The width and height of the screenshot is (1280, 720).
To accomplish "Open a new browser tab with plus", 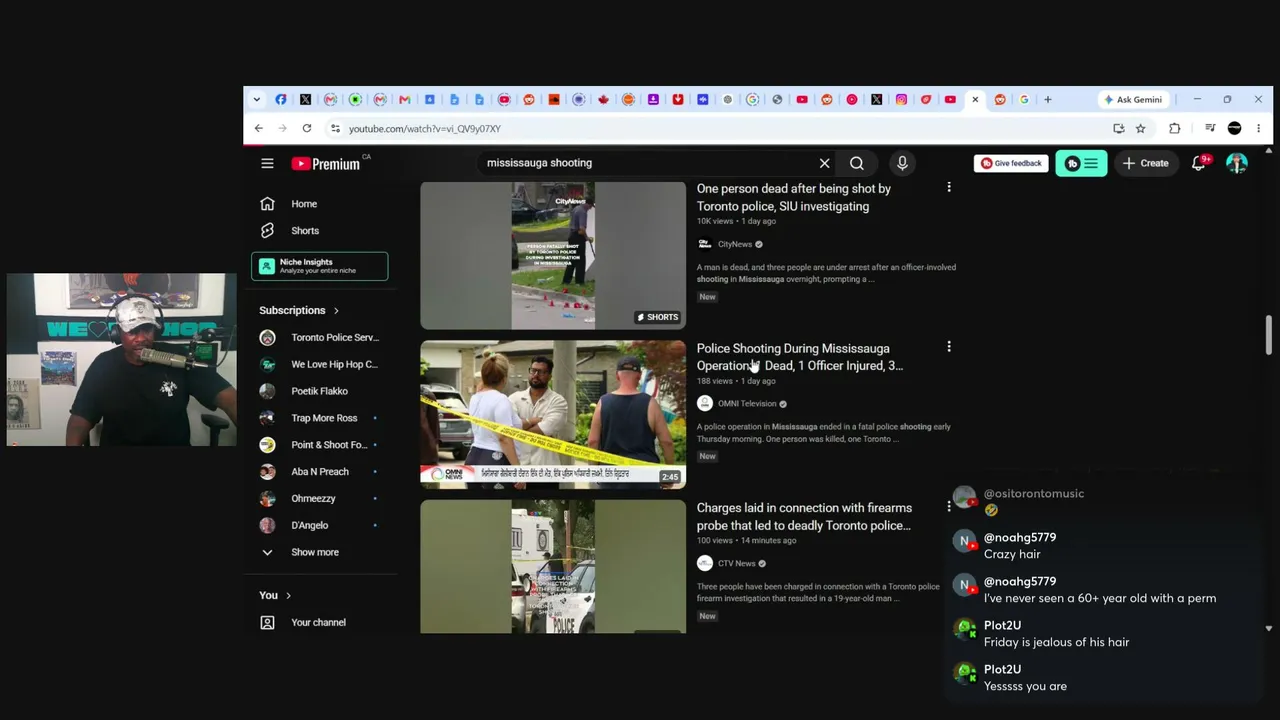I will [x=1048, y=100].
